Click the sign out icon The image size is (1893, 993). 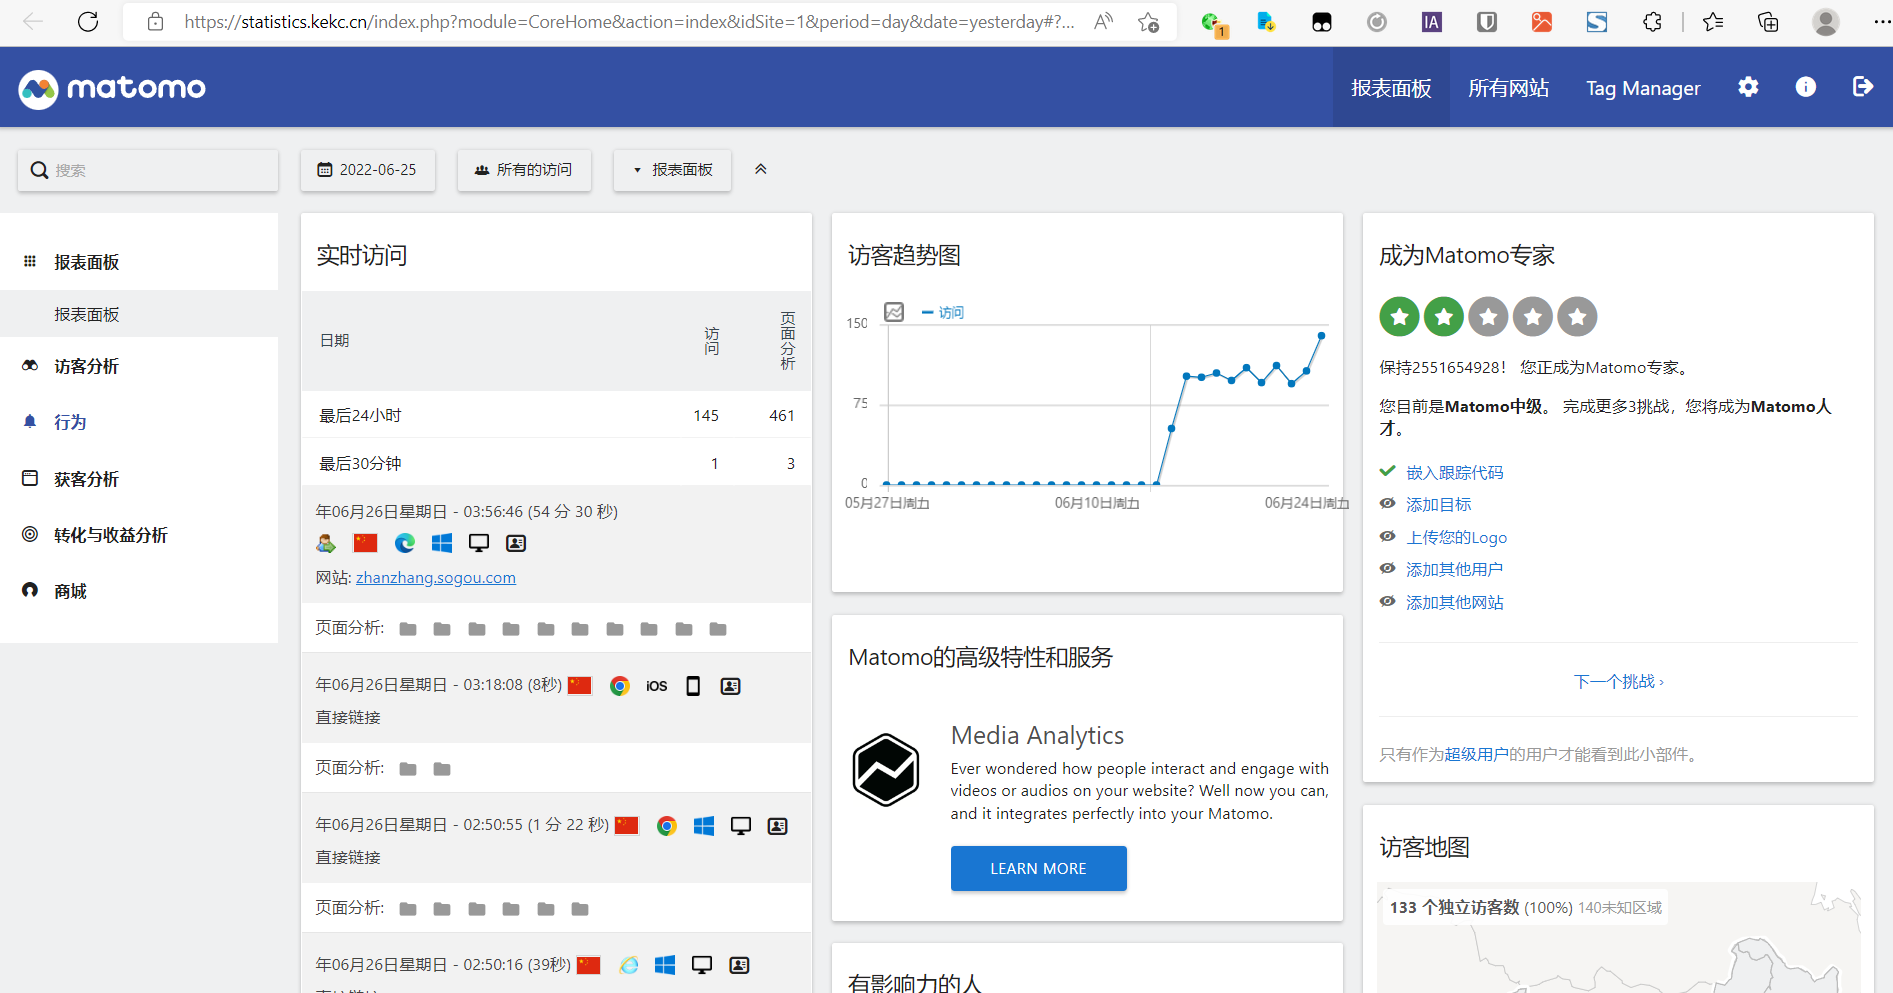click(x=1862, y=87)
